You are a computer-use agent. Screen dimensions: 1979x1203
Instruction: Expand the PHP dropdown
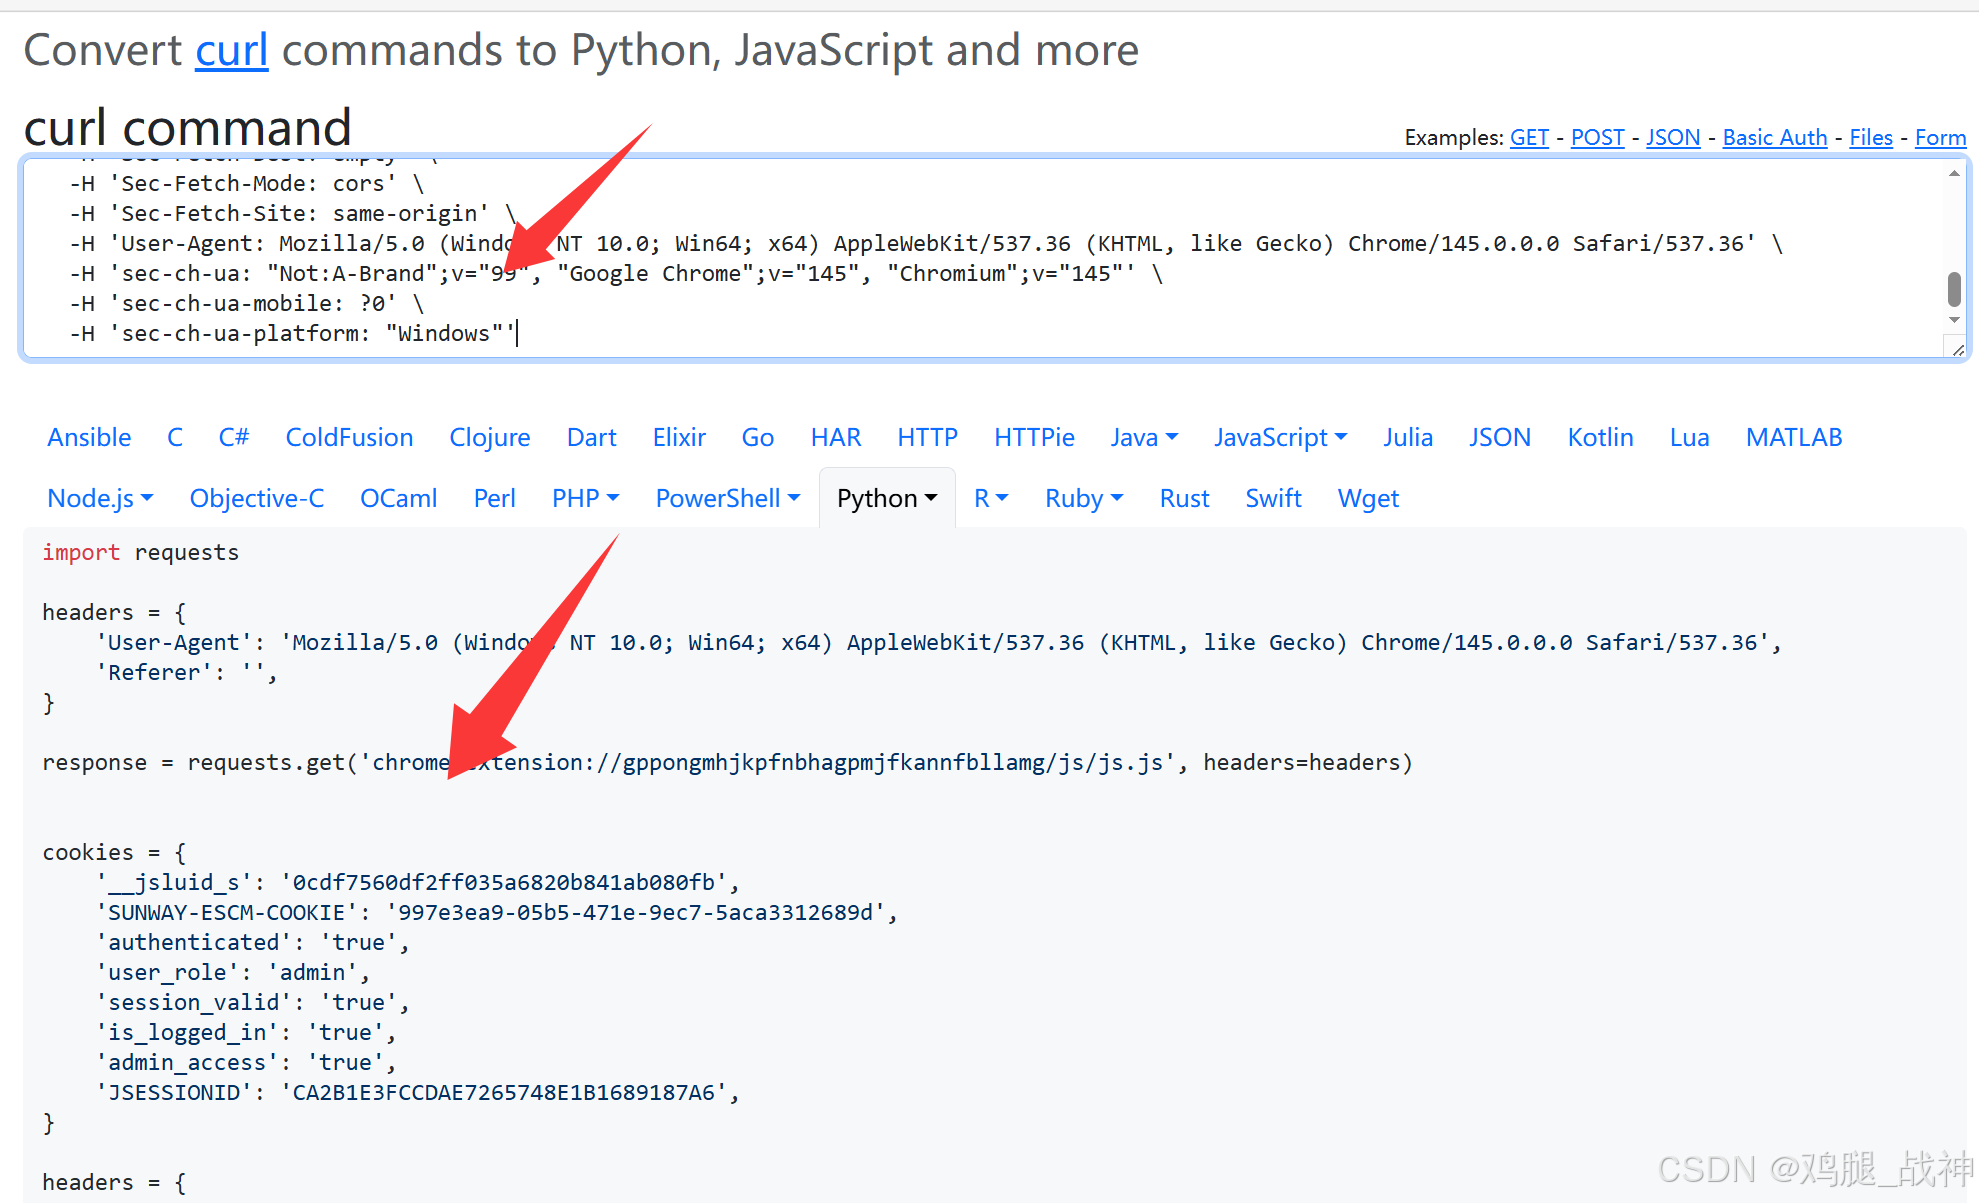coord(585,498)
